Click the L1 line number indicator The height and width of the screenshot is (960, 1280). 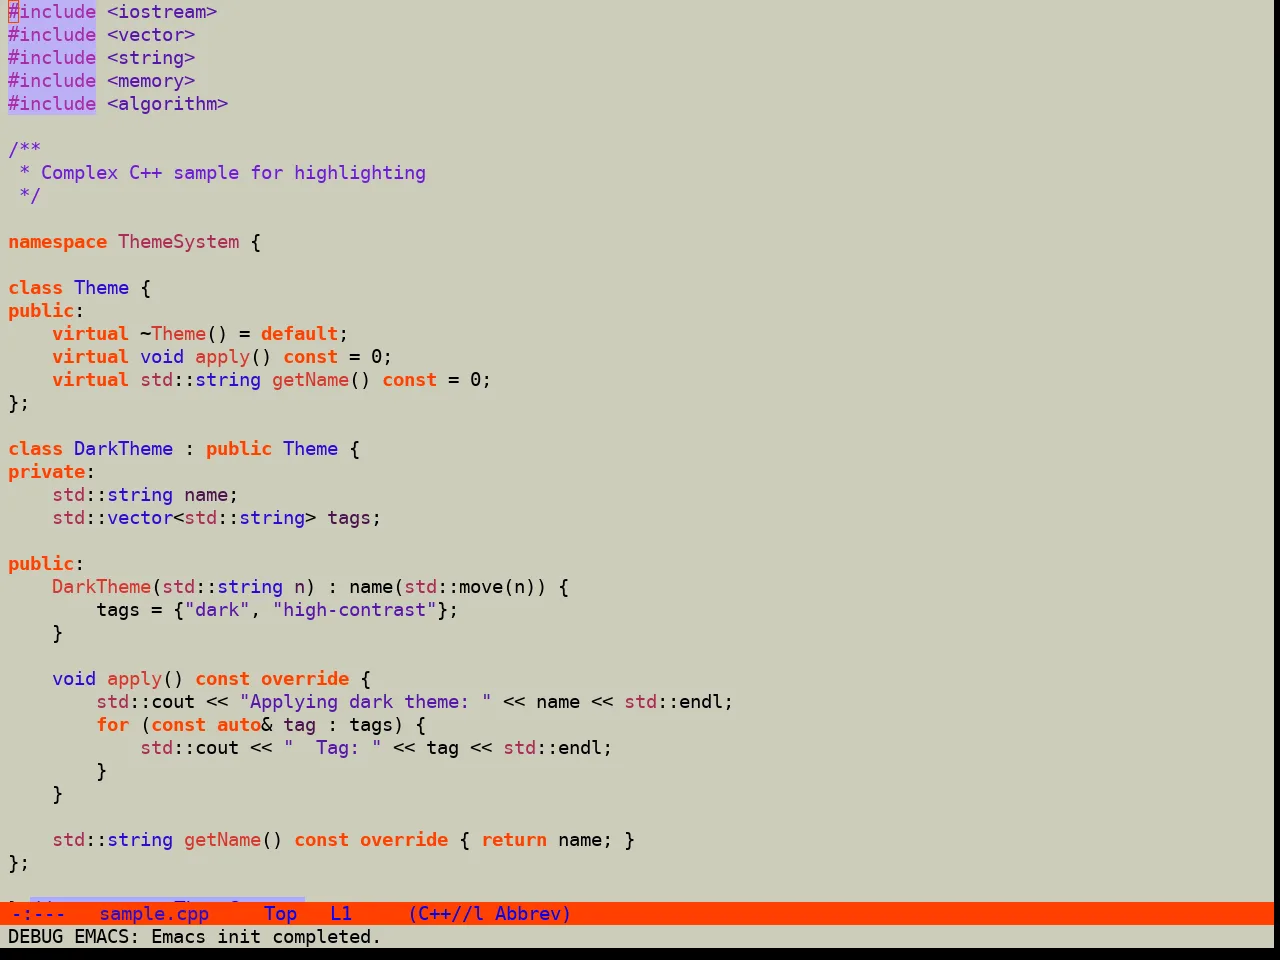341,914
